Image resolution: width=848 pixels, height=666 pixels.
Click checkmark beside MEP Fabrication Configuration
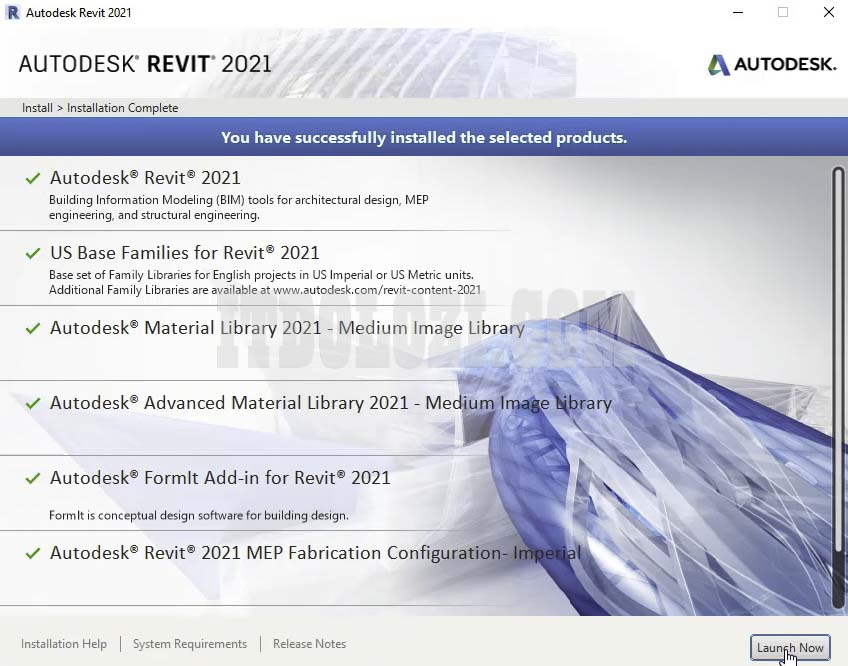point(33,554)
